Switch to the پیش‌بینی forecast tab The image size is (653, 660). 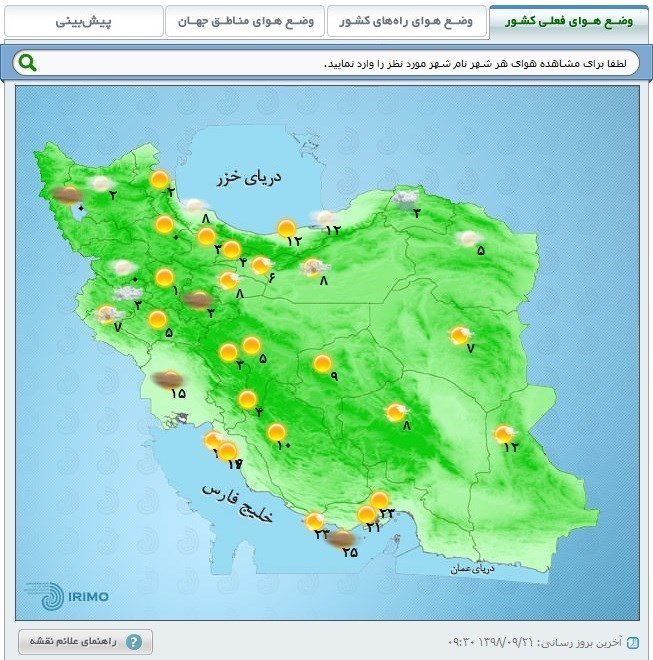tap(85, 21)
